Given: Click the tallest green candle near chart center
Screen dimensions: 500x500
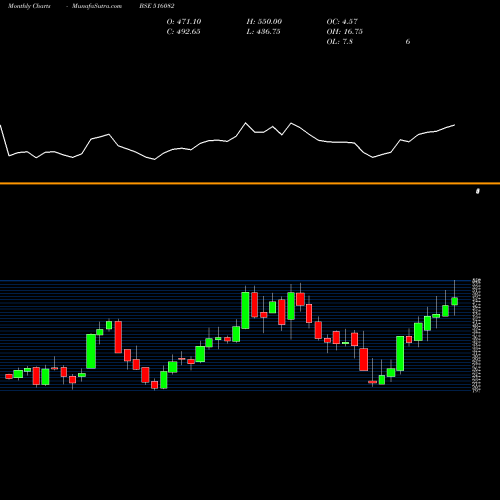Looking at the screenshot, I should click(x=245, y=310).
